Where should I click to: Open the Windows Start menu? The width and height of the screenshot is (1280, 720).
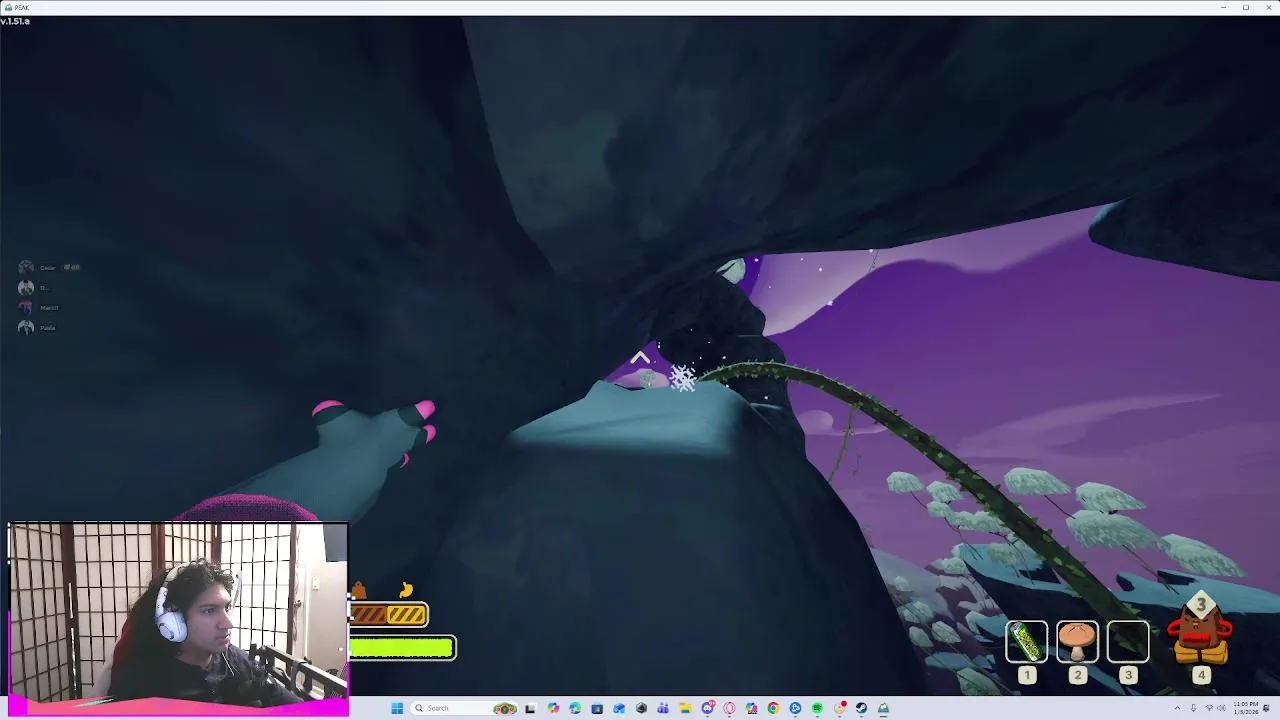click(x=397, y=709)
